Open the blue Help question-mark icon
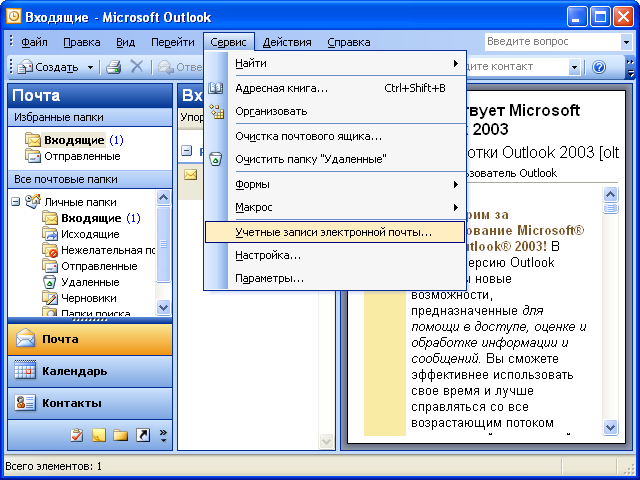Image resolution: width=640 pixels, height=480 pixels. pos(599,67)
